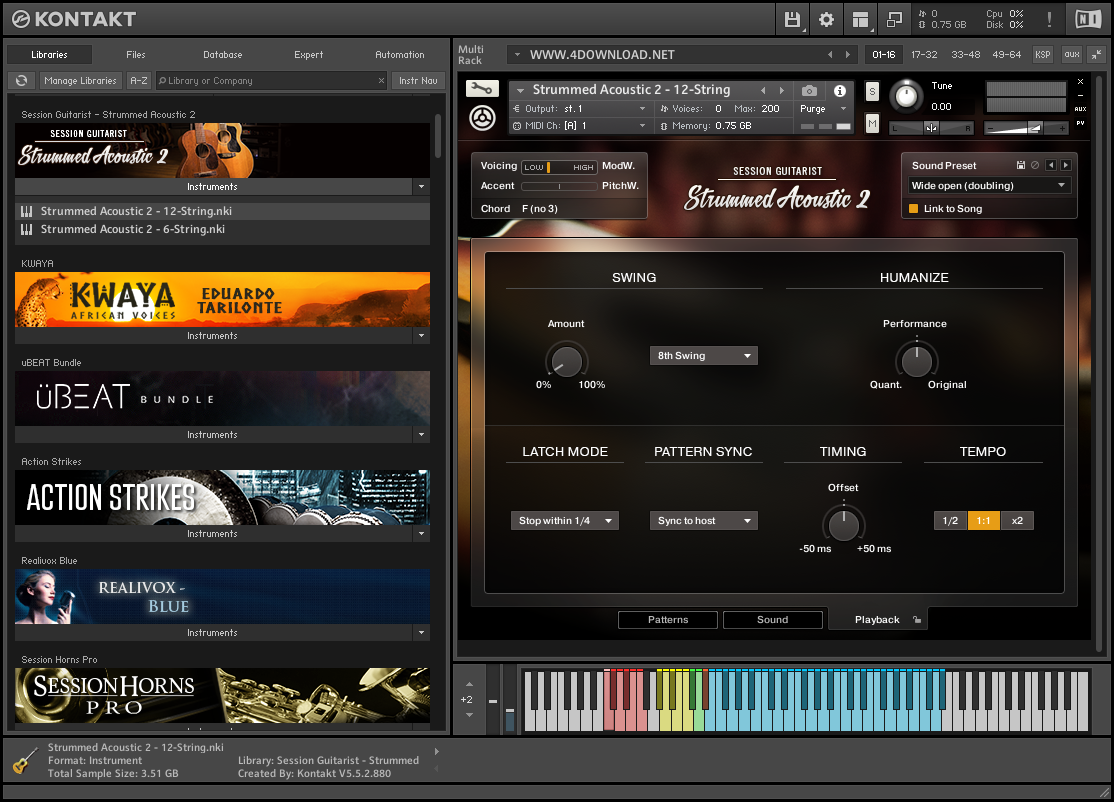Open Stop within 1/4 dropdown
The height and width of the screenshot is (802, 1114).
pyautogui.click(x=565, y=521)
